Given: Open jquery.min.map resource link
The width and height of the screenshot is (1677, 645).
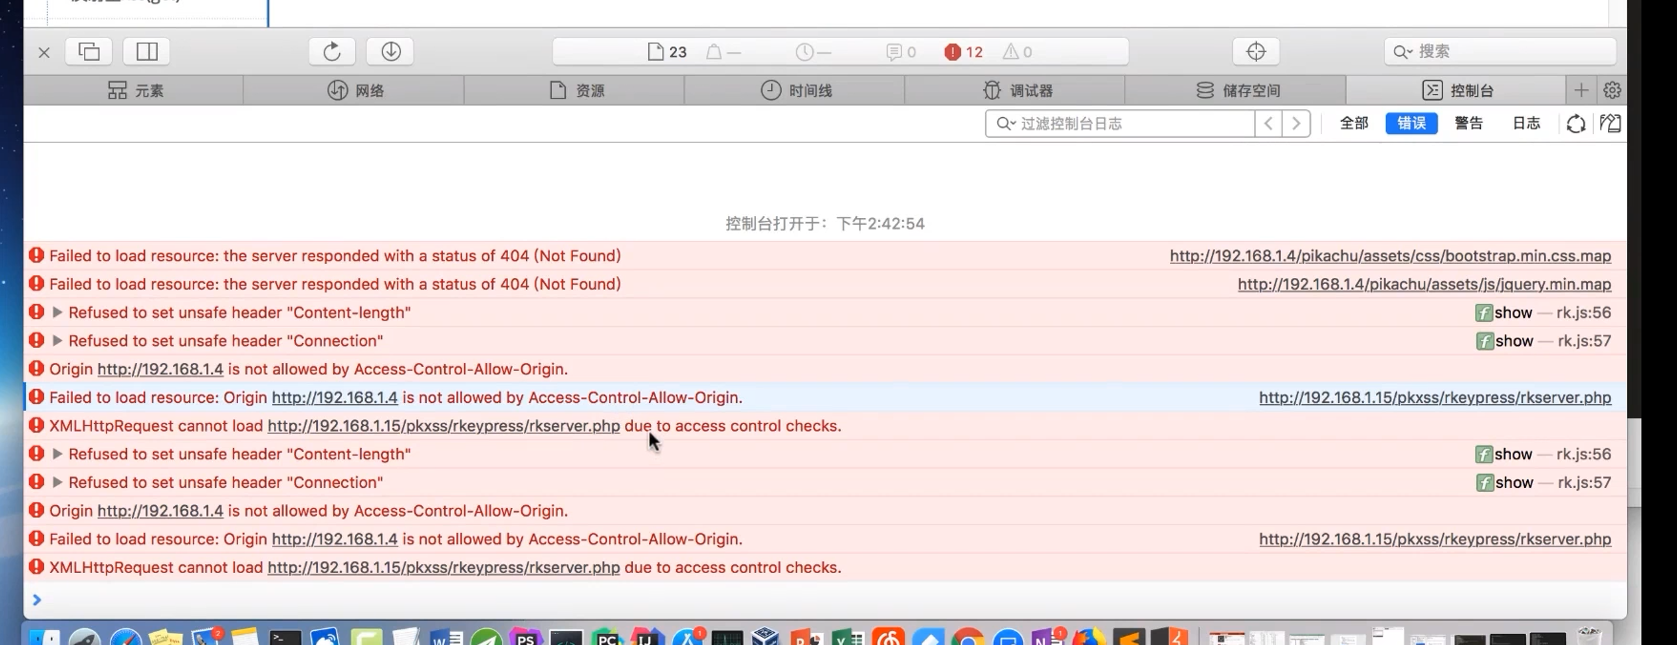Looking at the screenshot, I should pyautogui.click(x=1424, y=285).
